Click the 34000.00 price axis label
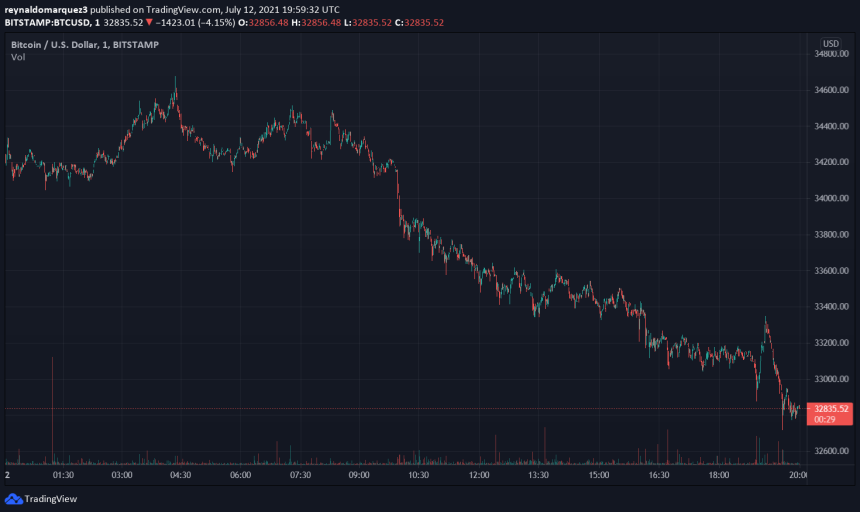The width and height of the screenshot is (860, 512). 831,198
